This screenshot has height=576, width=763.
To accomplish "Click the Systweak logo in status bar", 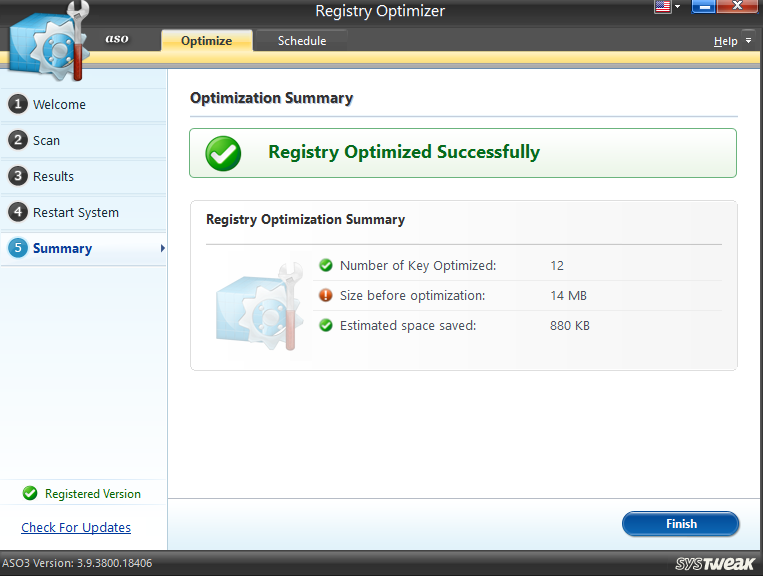I will (714, 563).
